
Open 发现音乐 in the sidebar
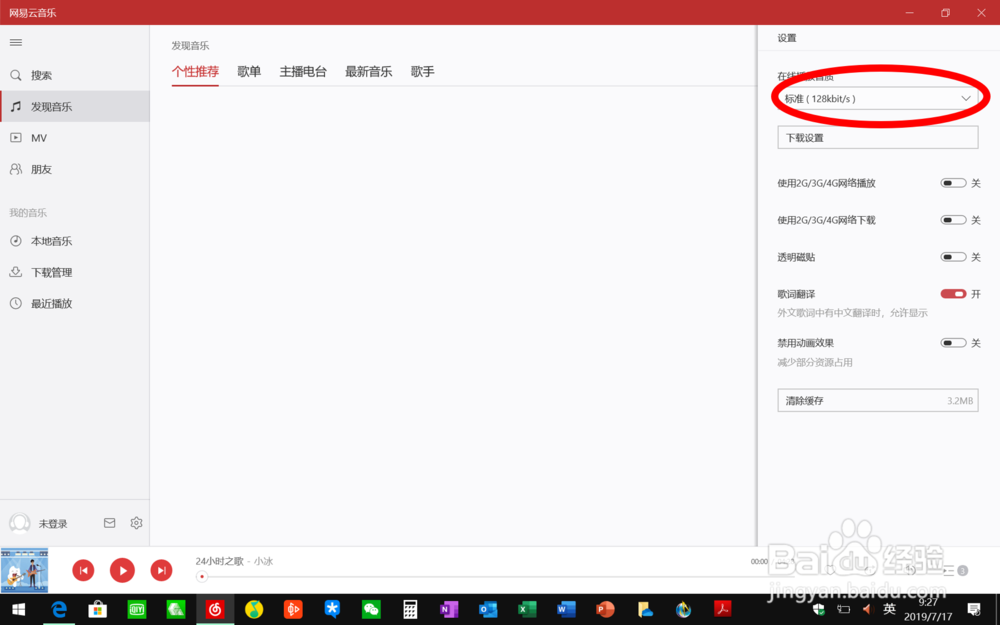click(x=75, y=107)
